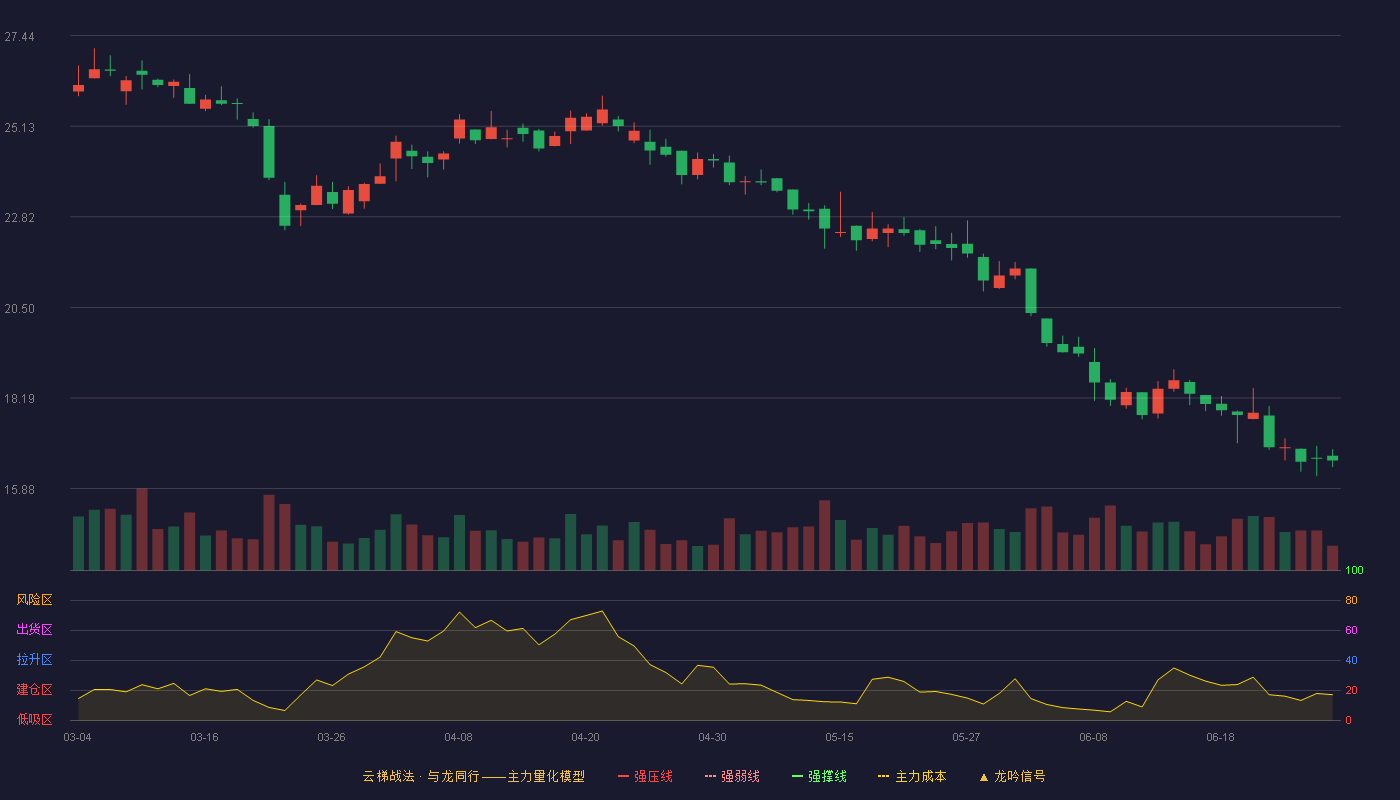Select the 风险区 zone label
The height and width of the screenshot is (800, 1400).
click(34, 600)
